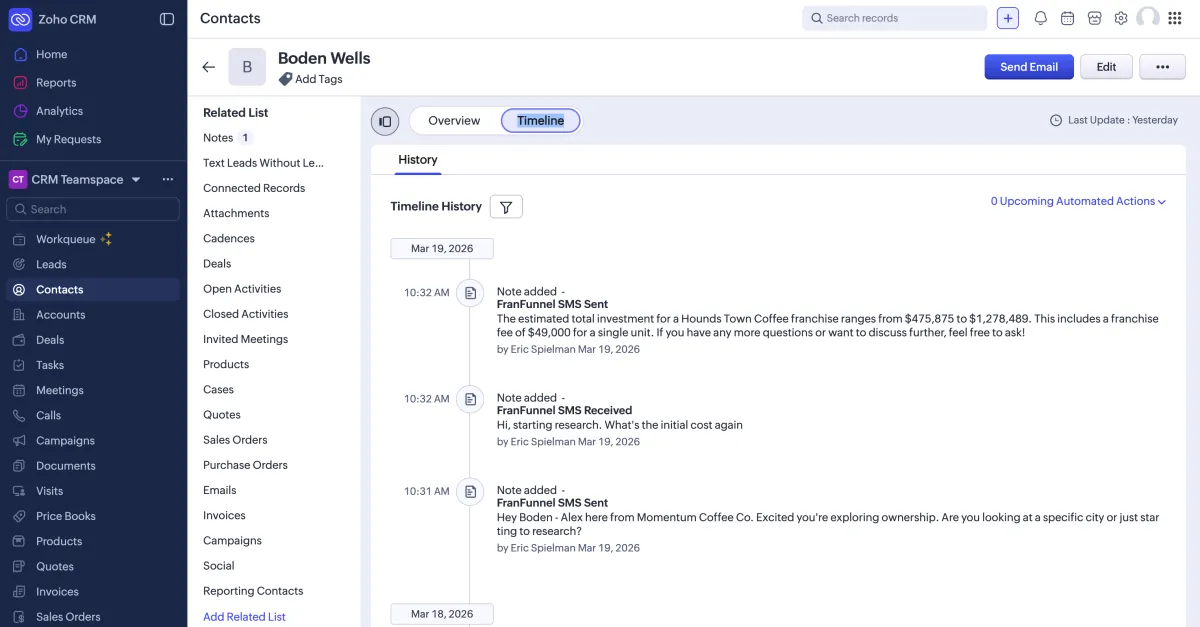Open the apps grid icon

click(1176, 17)
